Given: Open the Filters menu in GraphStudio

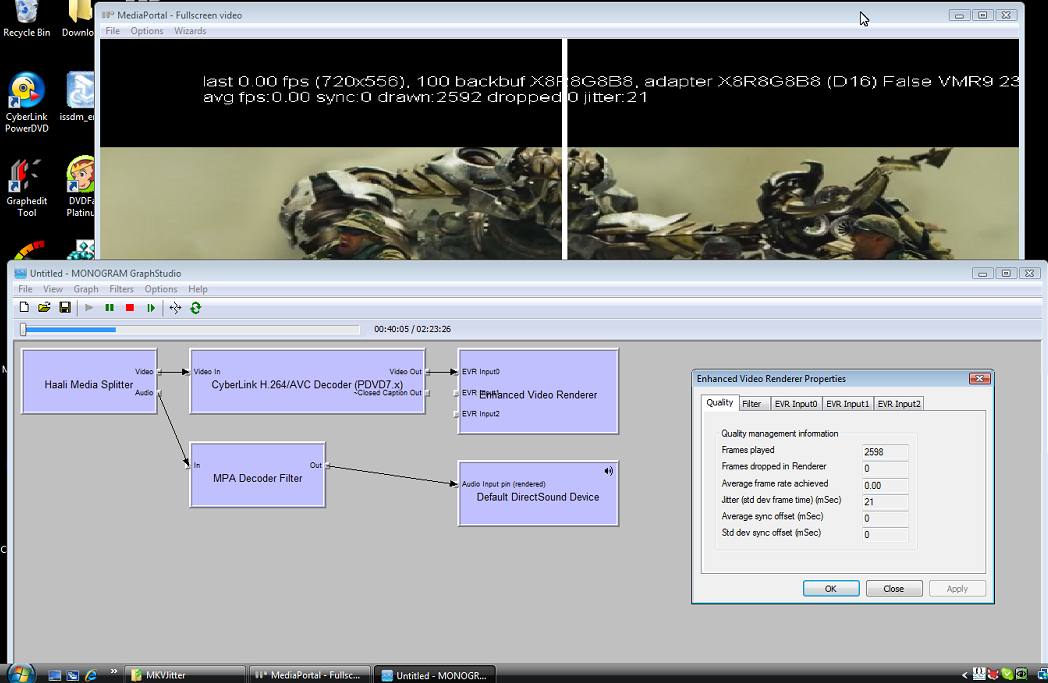Looking at the screenshot, I should (x=121, y=289).
